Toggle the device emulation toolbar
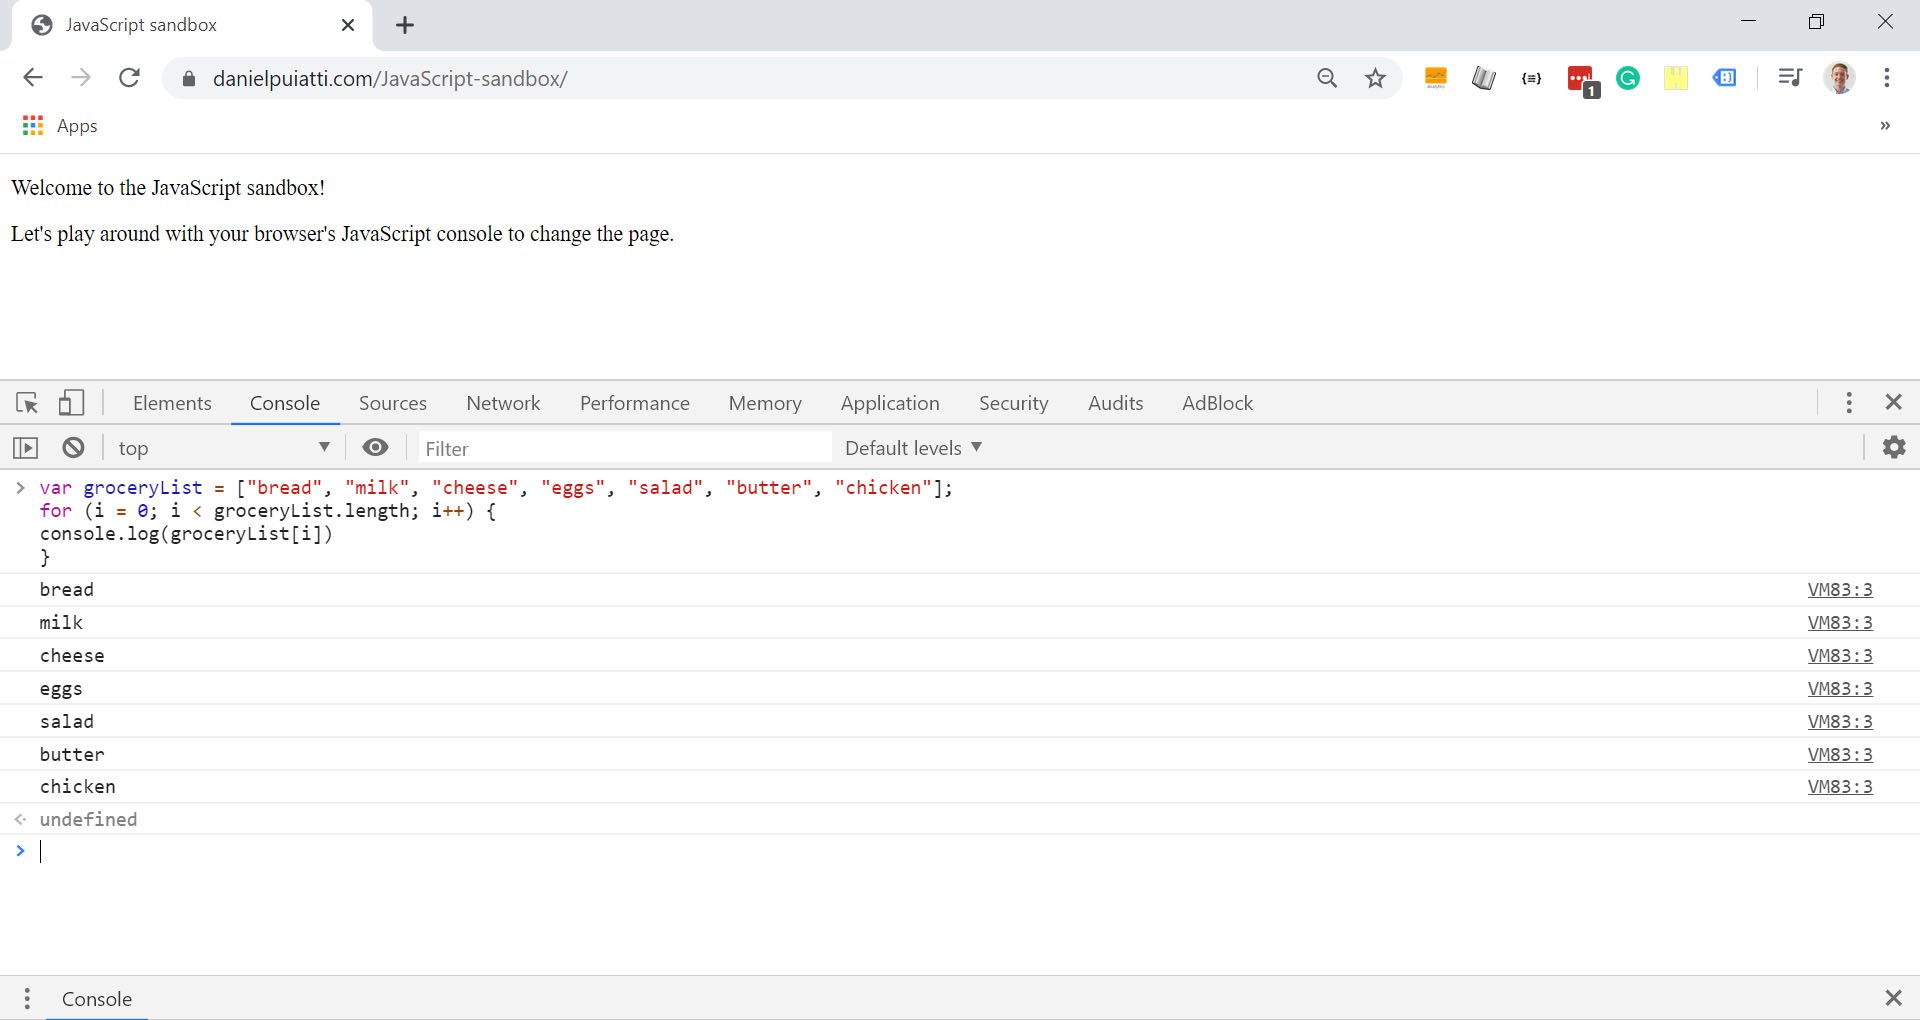Screen dimensions: 1920x1020 tap(70, 402)
